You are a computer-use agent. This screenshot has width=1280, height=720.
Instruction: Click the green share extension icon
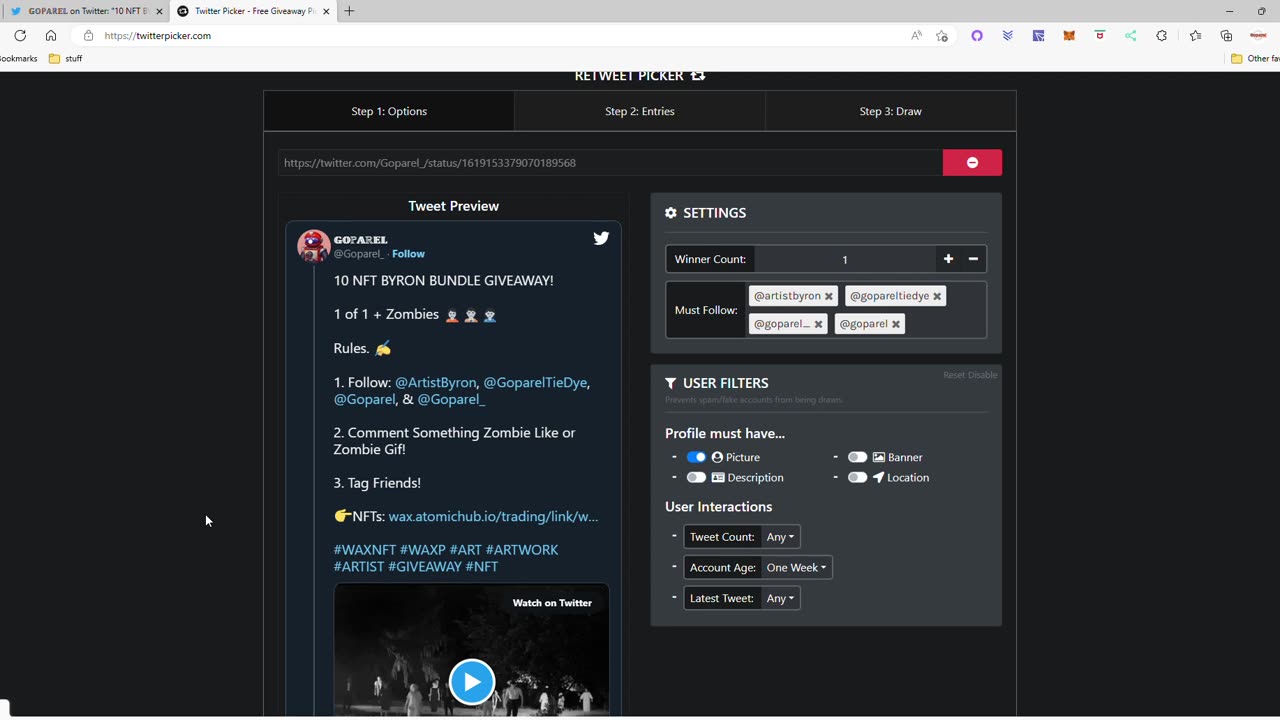coord(1131,36)
